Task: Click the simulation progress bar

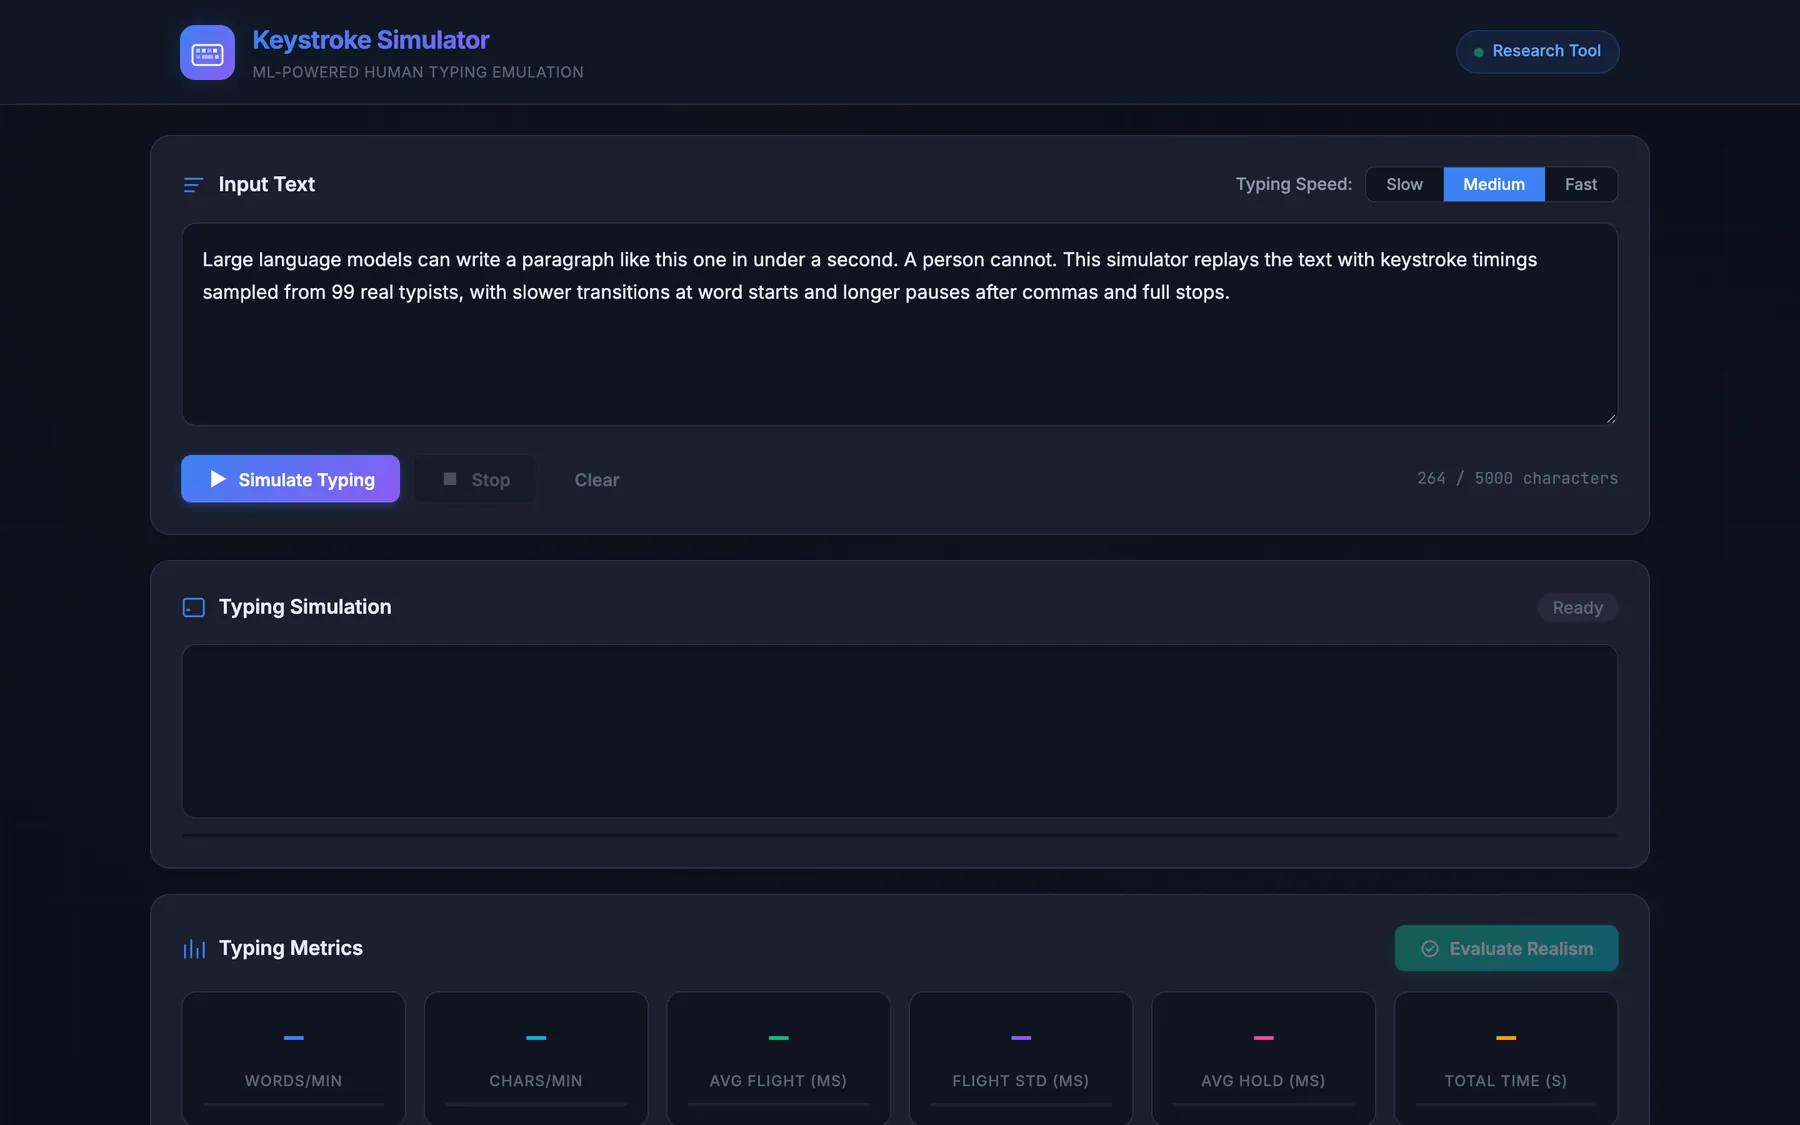Action: click(x=899, y=835)
